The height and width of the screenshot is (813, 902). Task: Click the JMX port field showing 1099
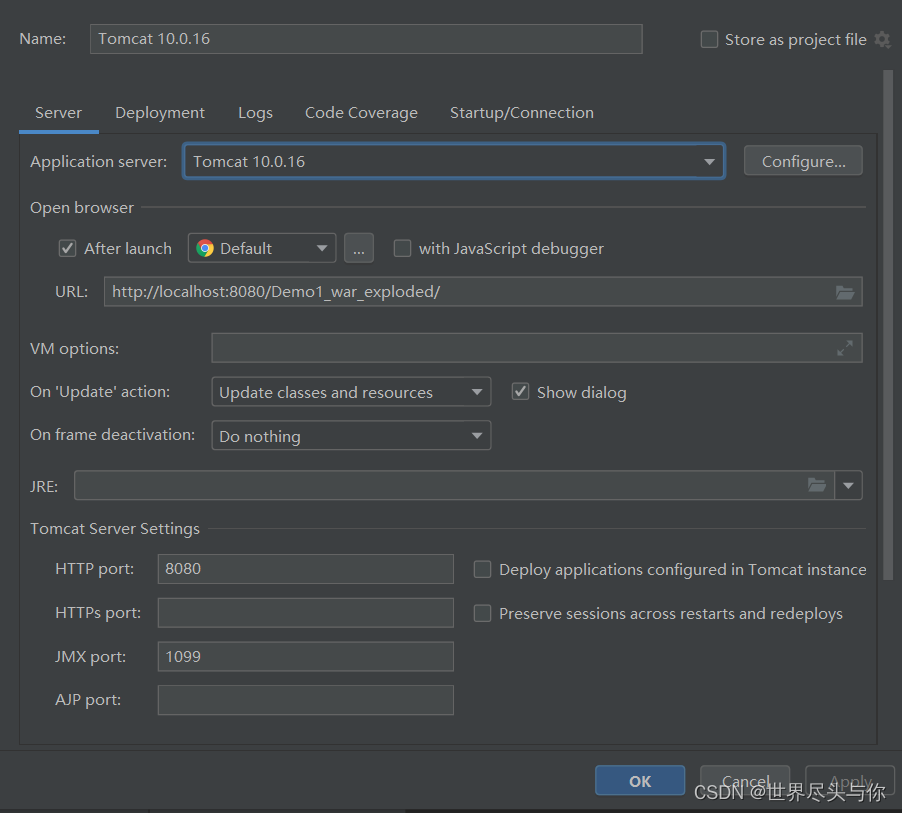pyautogui.click(x=305, y=656)
